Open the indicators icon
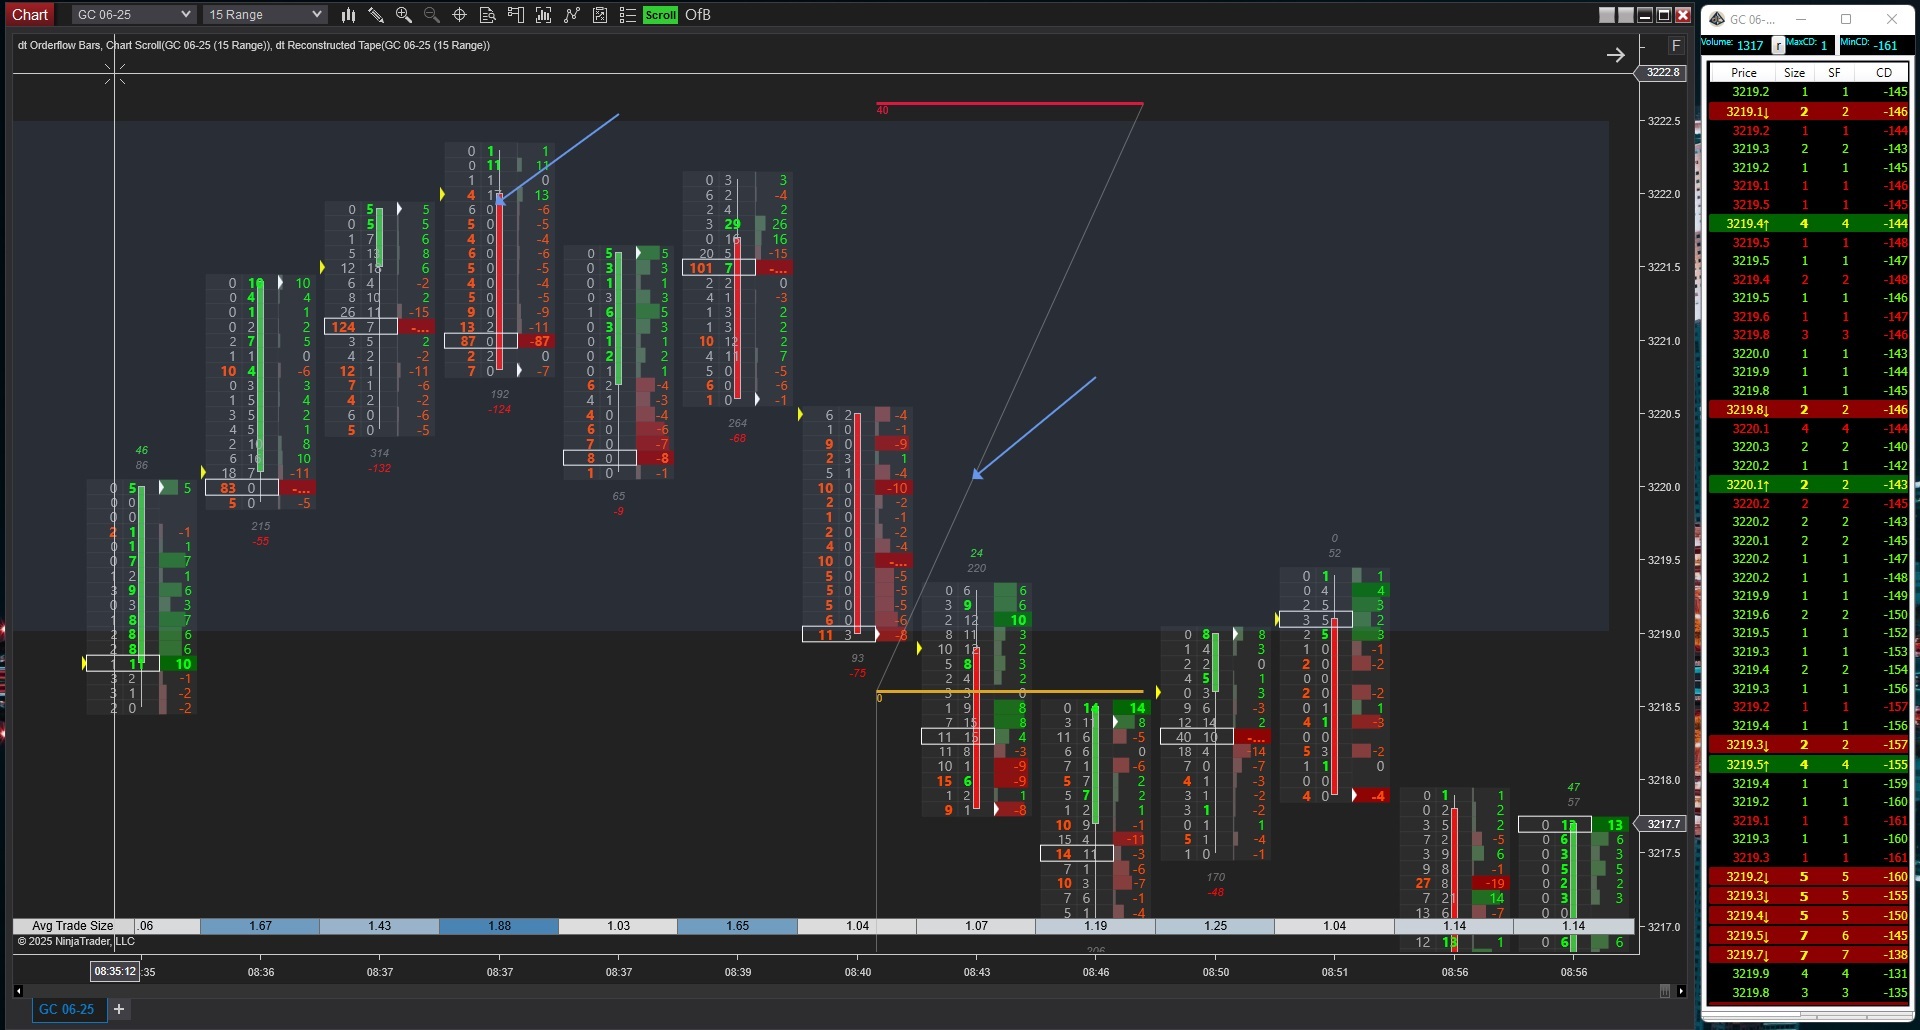This screenshot has height=1030, width=1920. point(544,15)
